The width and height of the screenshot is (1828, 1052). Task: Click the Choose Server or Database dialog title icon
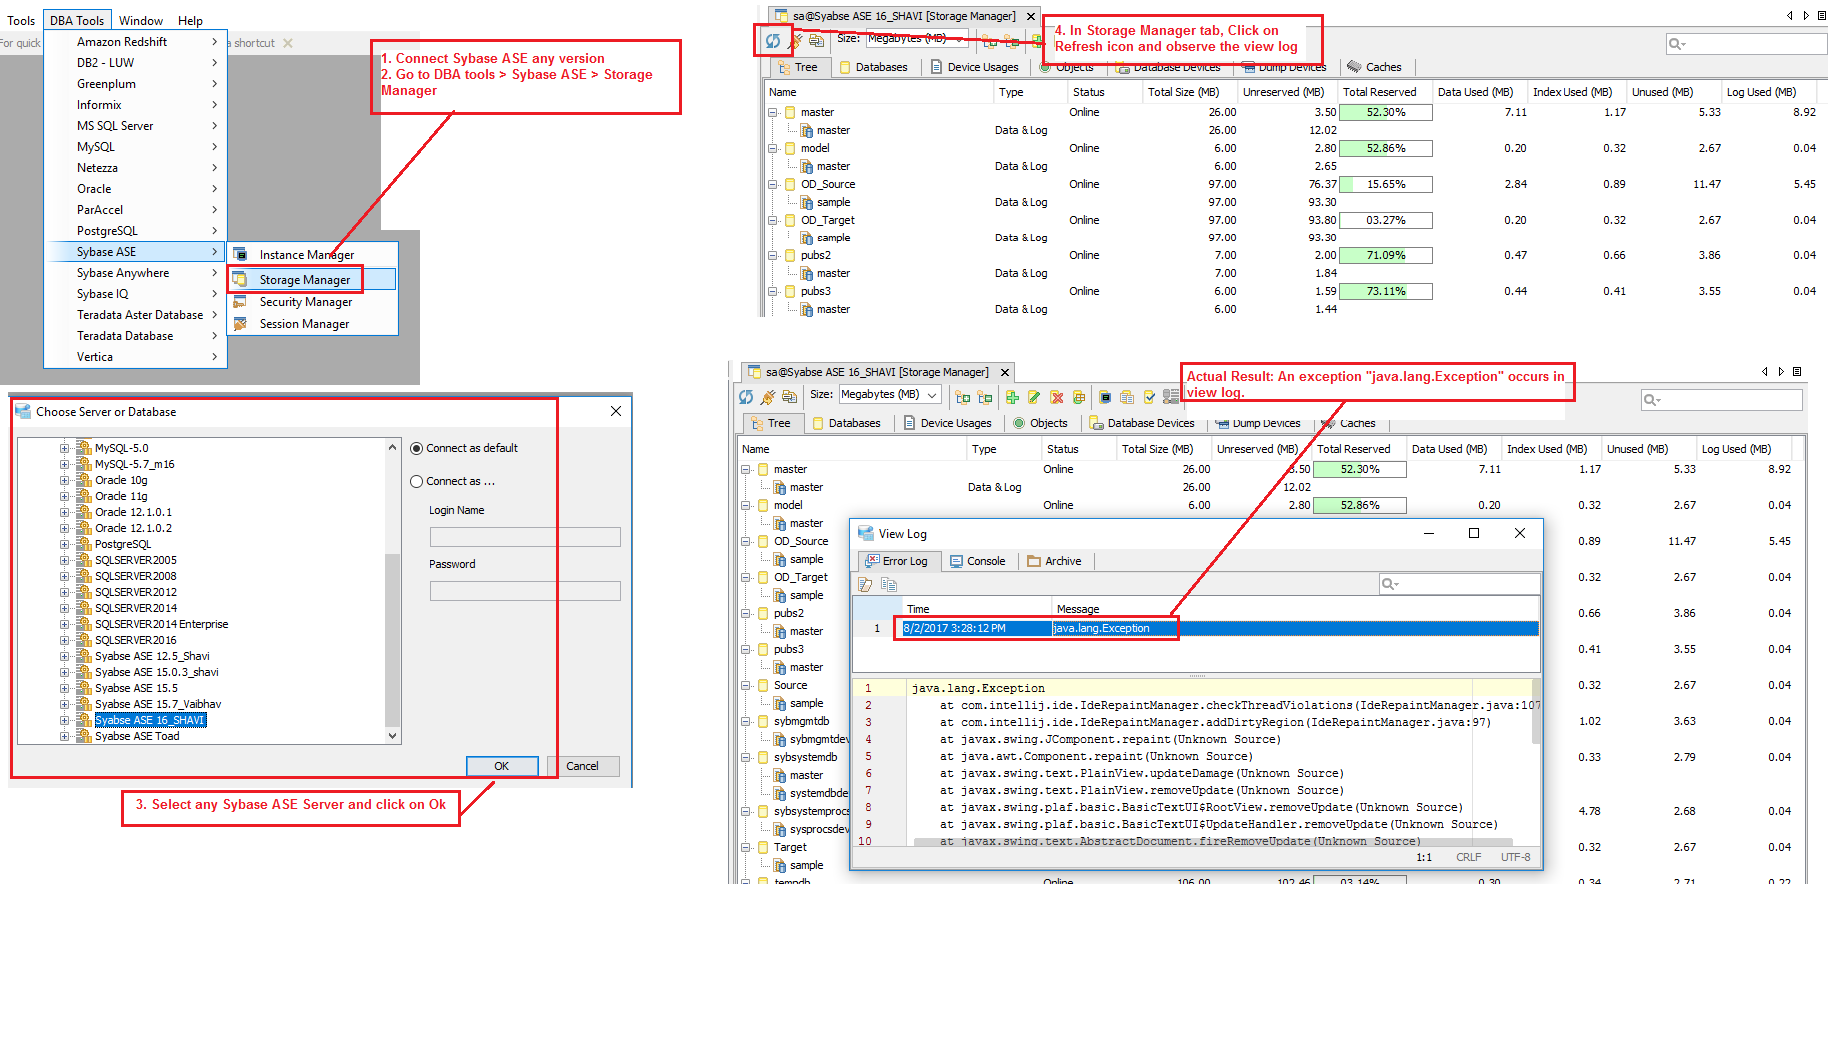tap(22, 412)
